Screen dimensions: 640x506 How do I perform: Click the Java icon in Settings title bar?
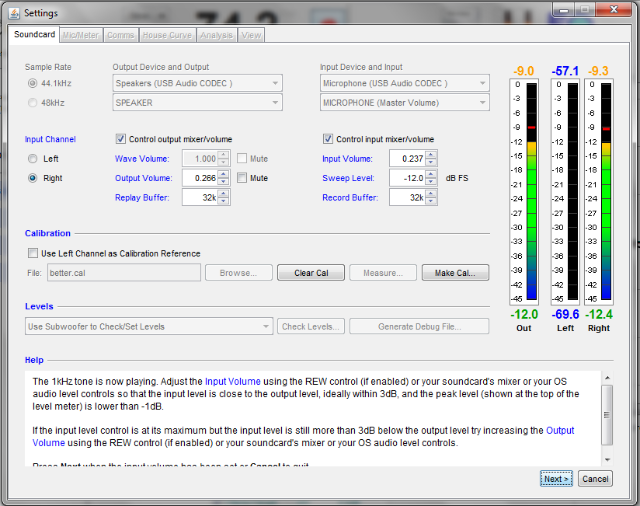(x=14, y=13)
